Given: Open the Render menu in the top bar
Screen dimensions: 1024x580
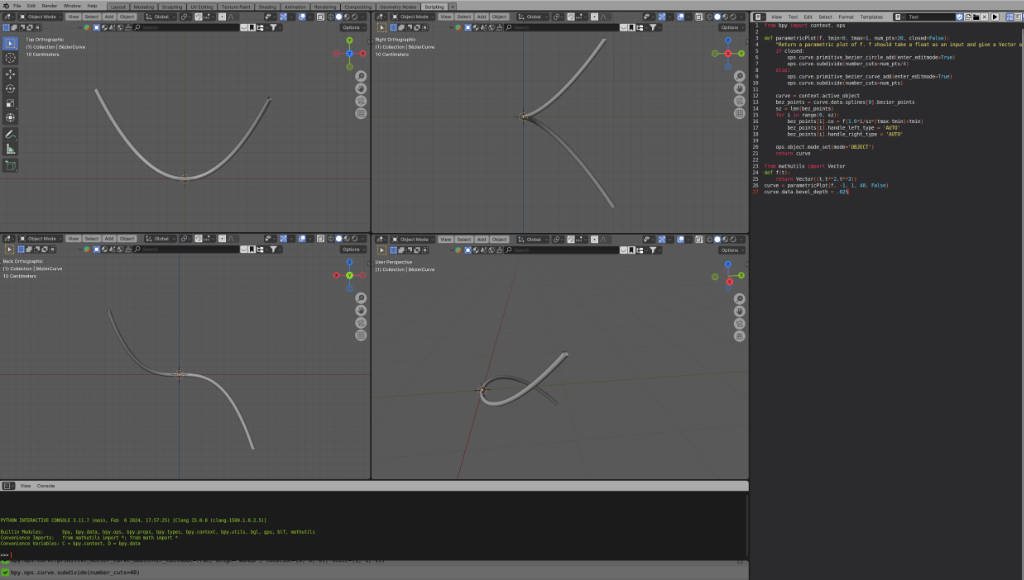Looking at the screenshot, I should (x=49, y=6).
